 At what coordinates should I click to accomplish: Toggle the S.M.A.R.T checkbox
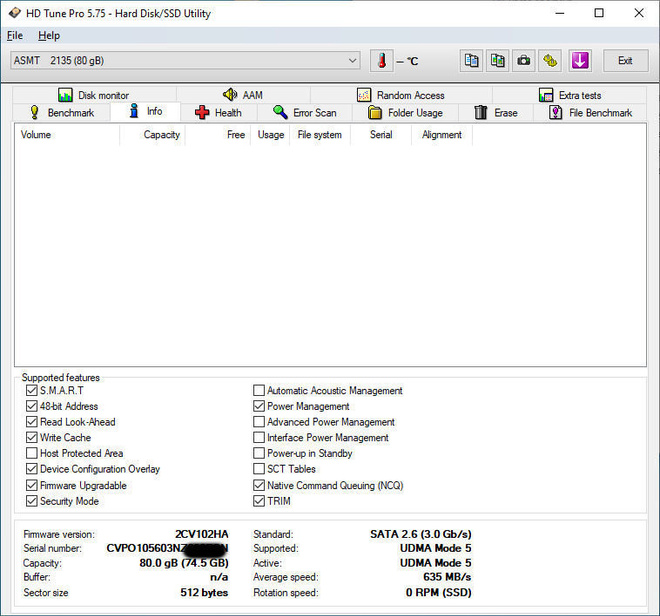32,390
